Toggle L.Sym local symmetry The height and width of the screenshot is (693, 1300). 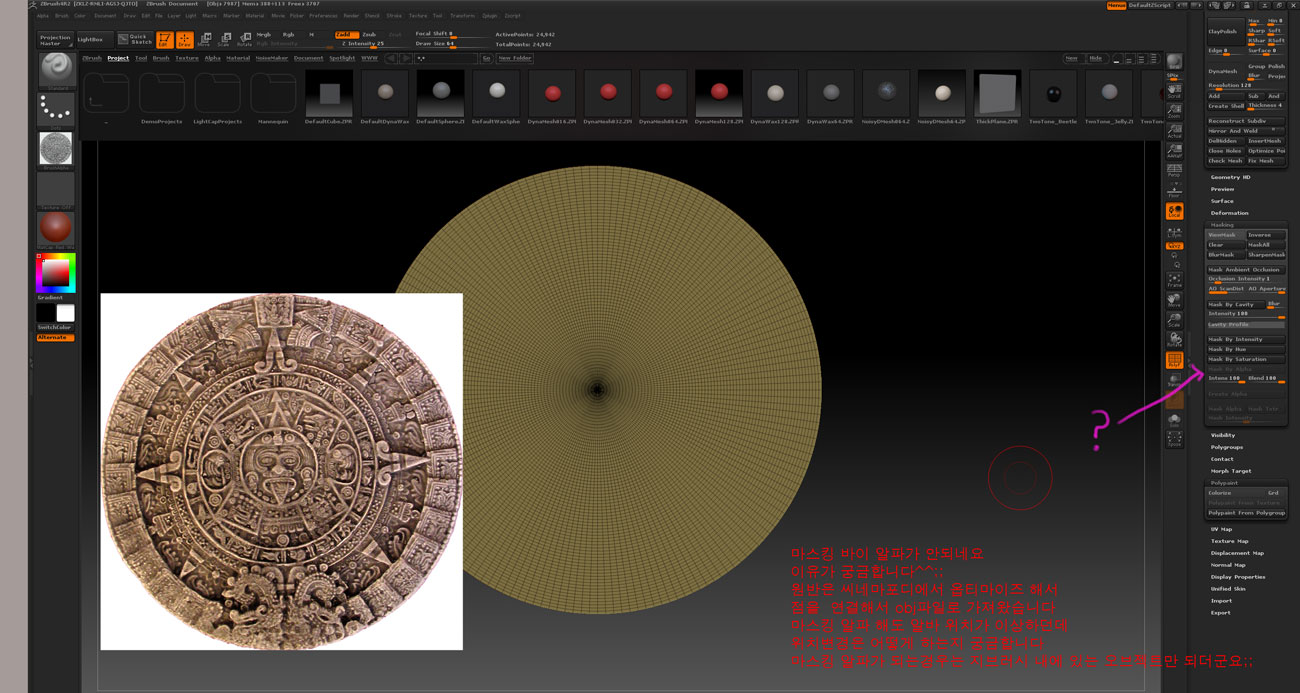click(1174, 231)
